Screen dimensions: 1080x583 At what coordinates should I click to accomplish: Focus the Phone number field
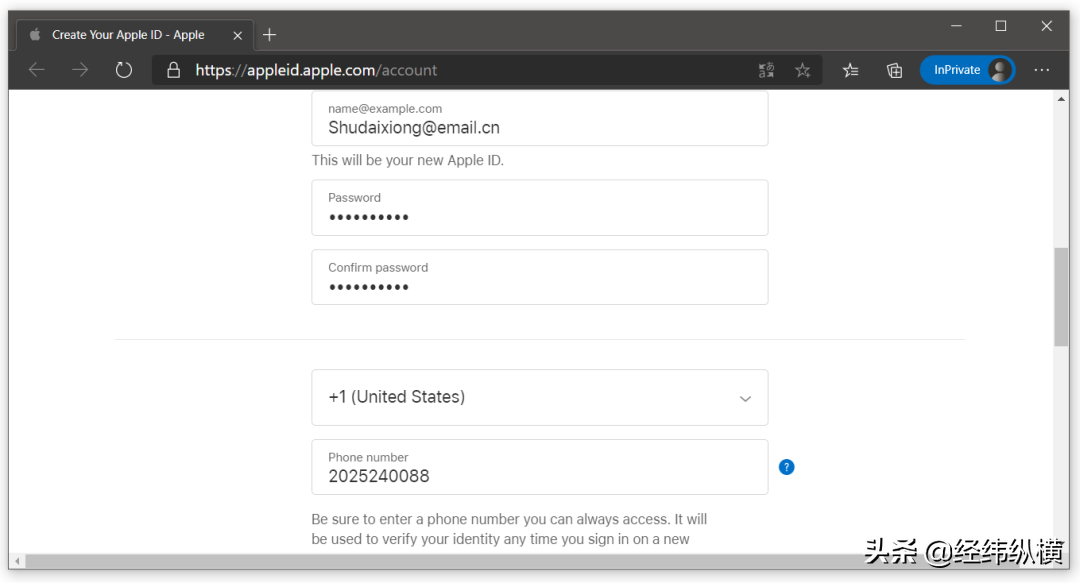539,467
